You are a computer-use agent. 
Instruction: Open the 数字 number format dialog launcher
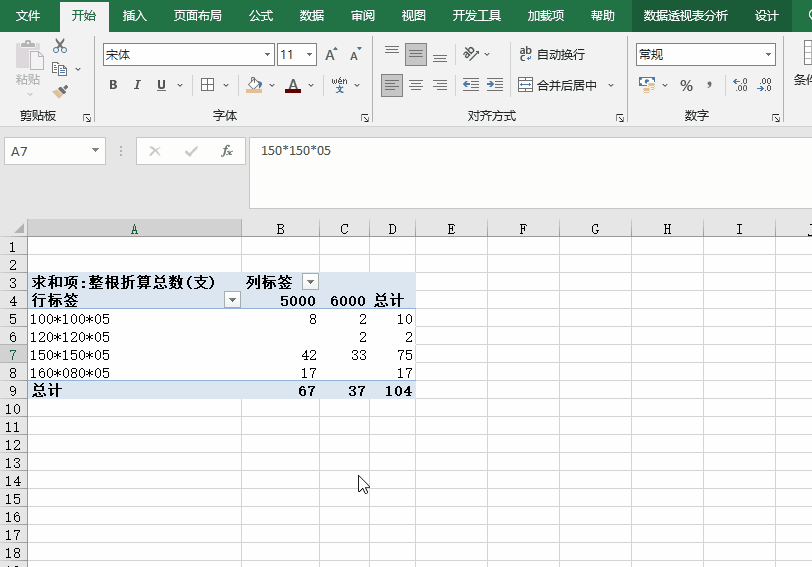pyautogui.click(x=776, y=118)
